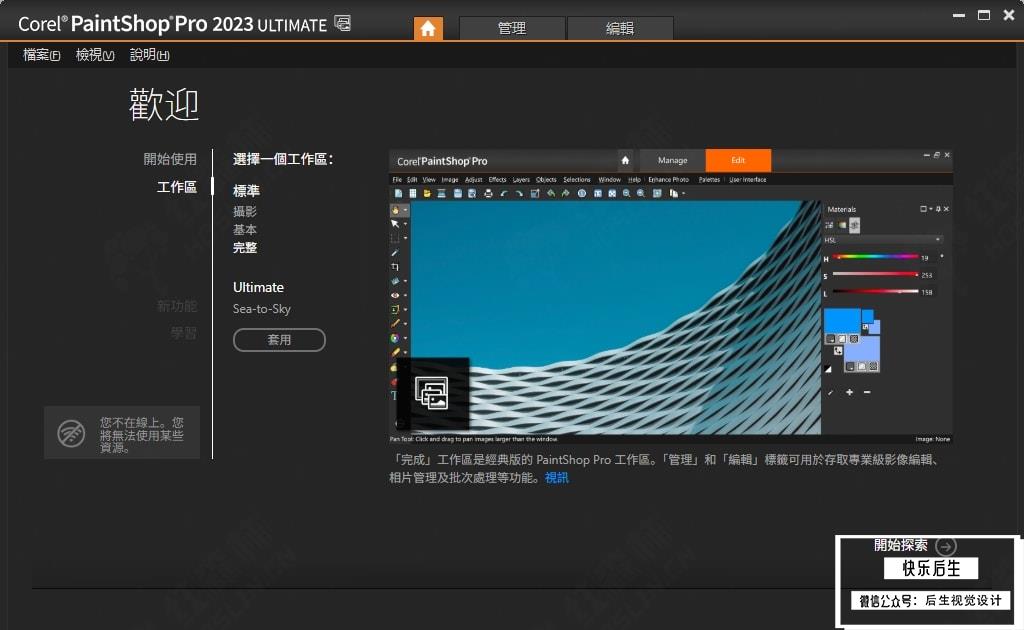Minimize the PaintShop Pro window
Image resolution: width=1024 pixels, height=630 pixels.
click(x=959, y=15)
